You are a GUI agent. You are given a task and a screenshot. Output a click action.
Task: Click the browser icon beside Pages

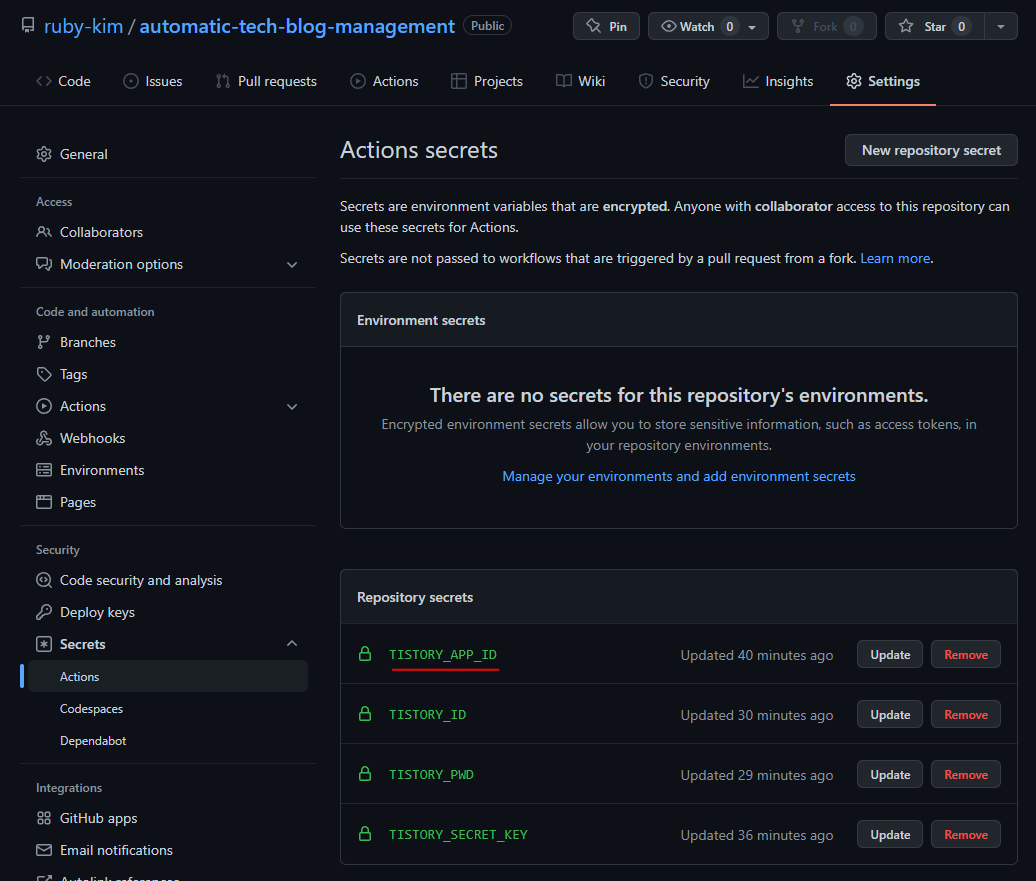[x=44, y=502]
